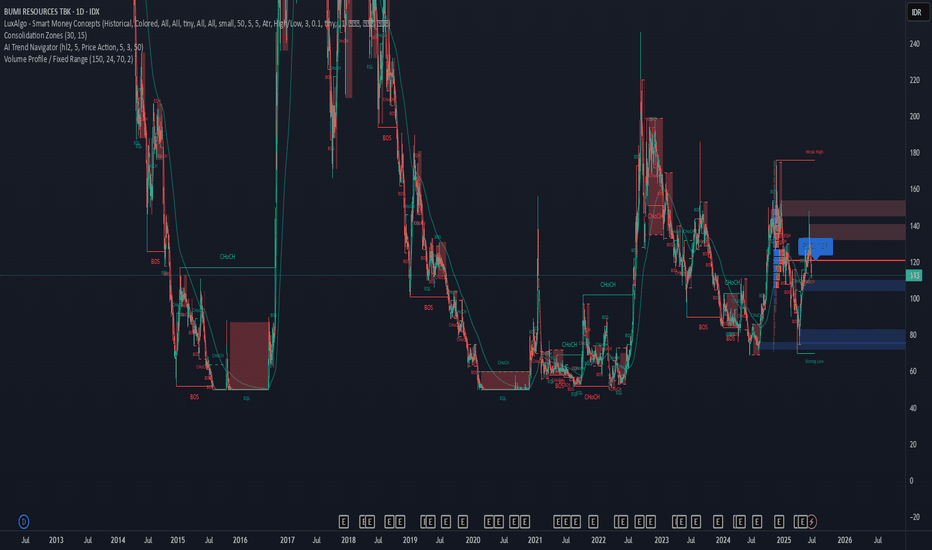Click the green CHoCH label near 2016
This screenshot has height=550, width=932.
[x=228, y=257]
